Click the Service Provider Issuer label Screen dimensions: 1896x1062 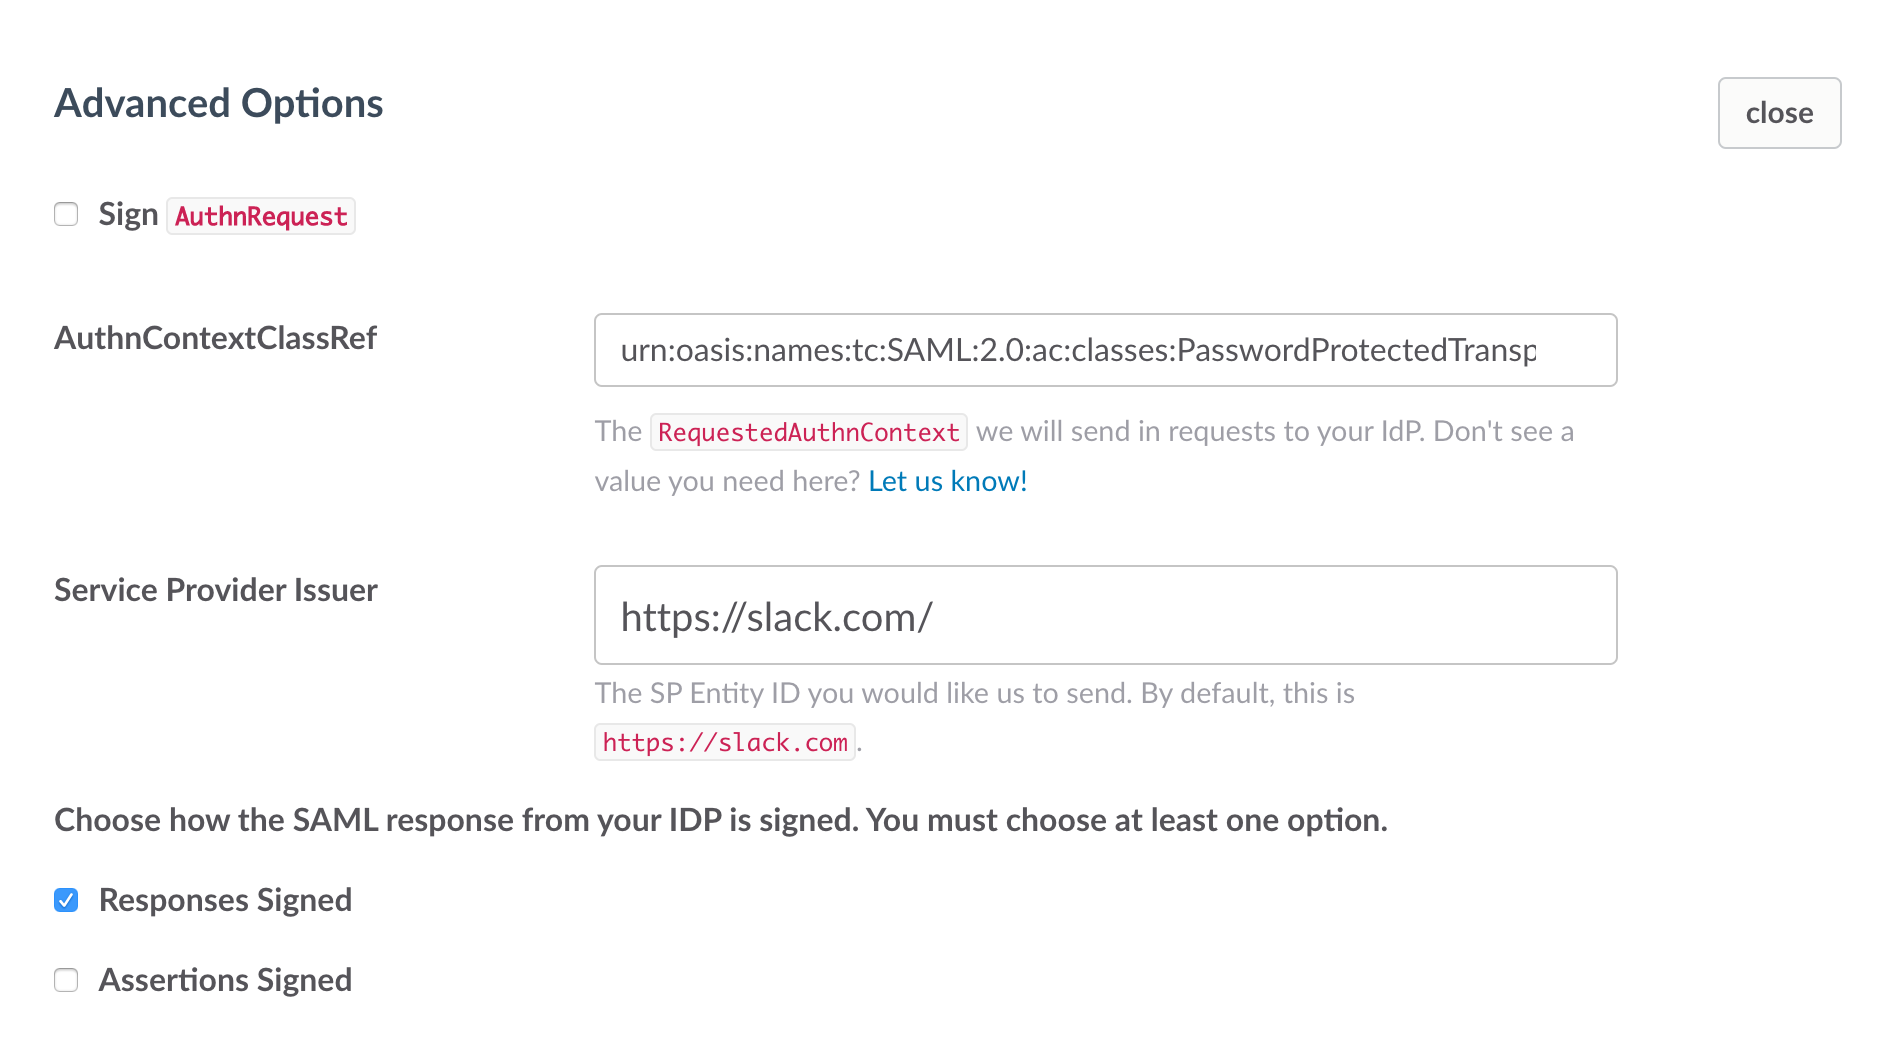pyautogui.click(x=215, y=589)
